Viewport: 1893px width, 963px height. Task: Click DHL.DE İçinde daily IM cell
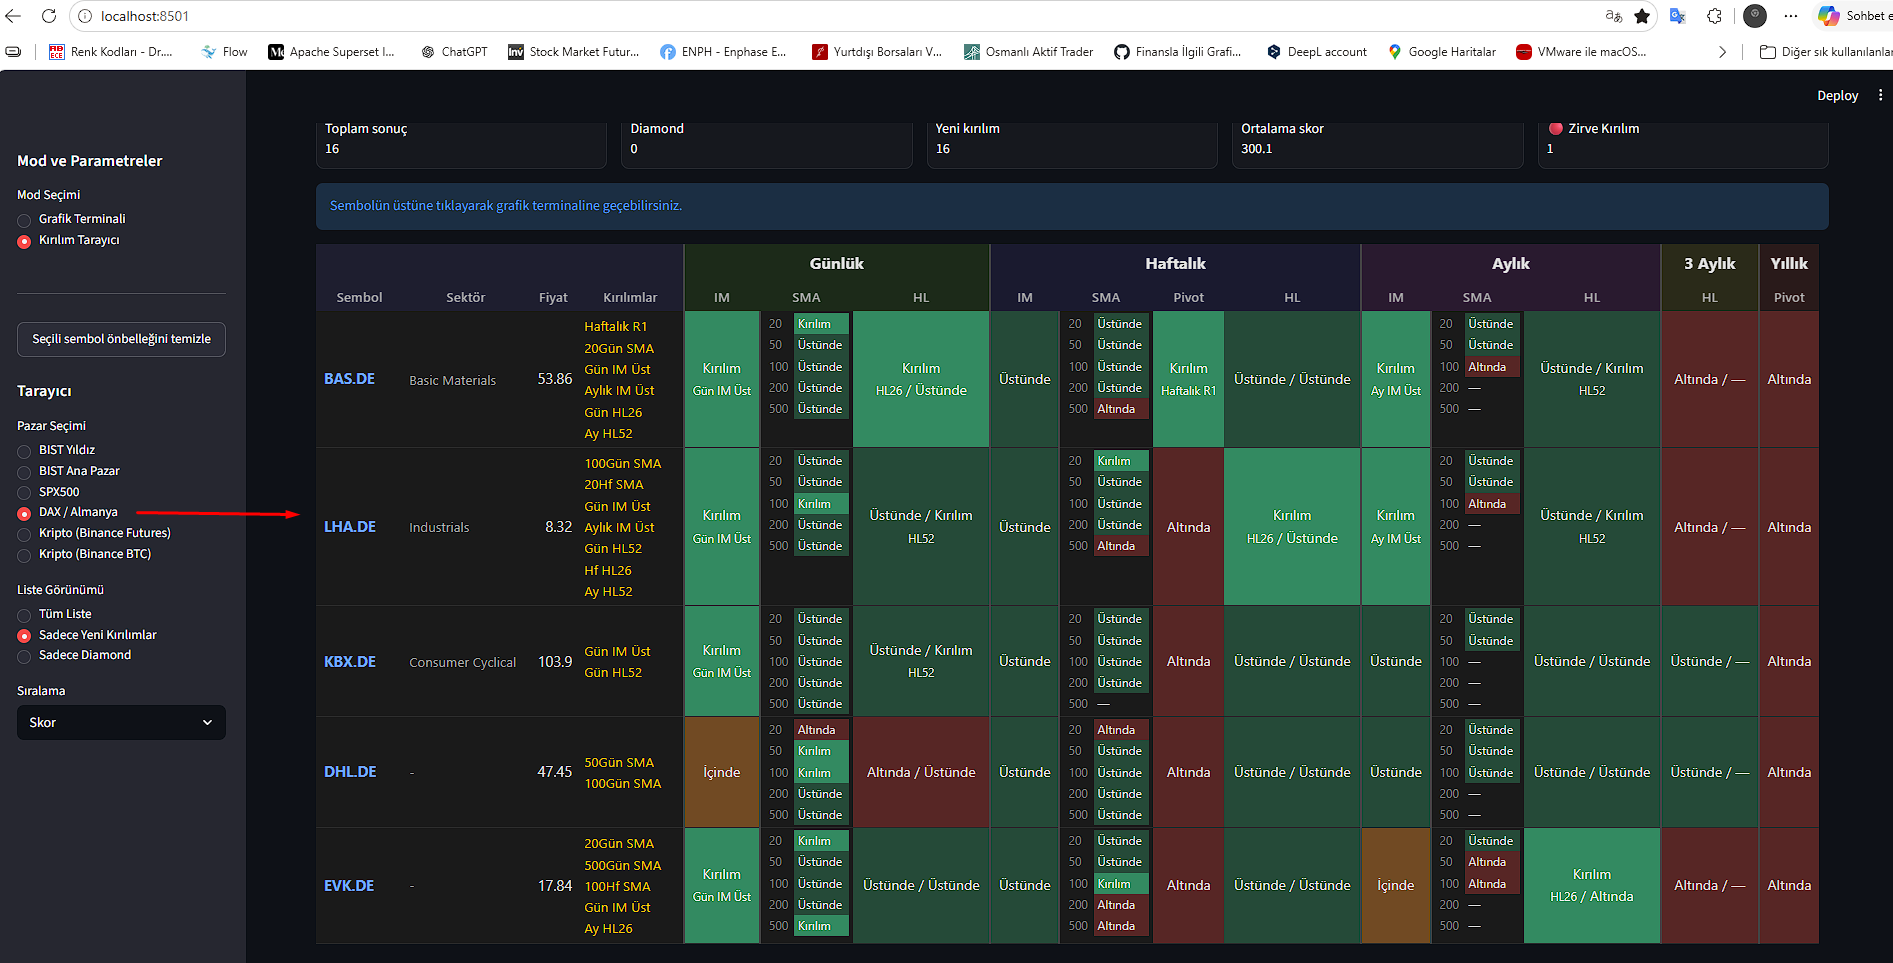[721, 772]
